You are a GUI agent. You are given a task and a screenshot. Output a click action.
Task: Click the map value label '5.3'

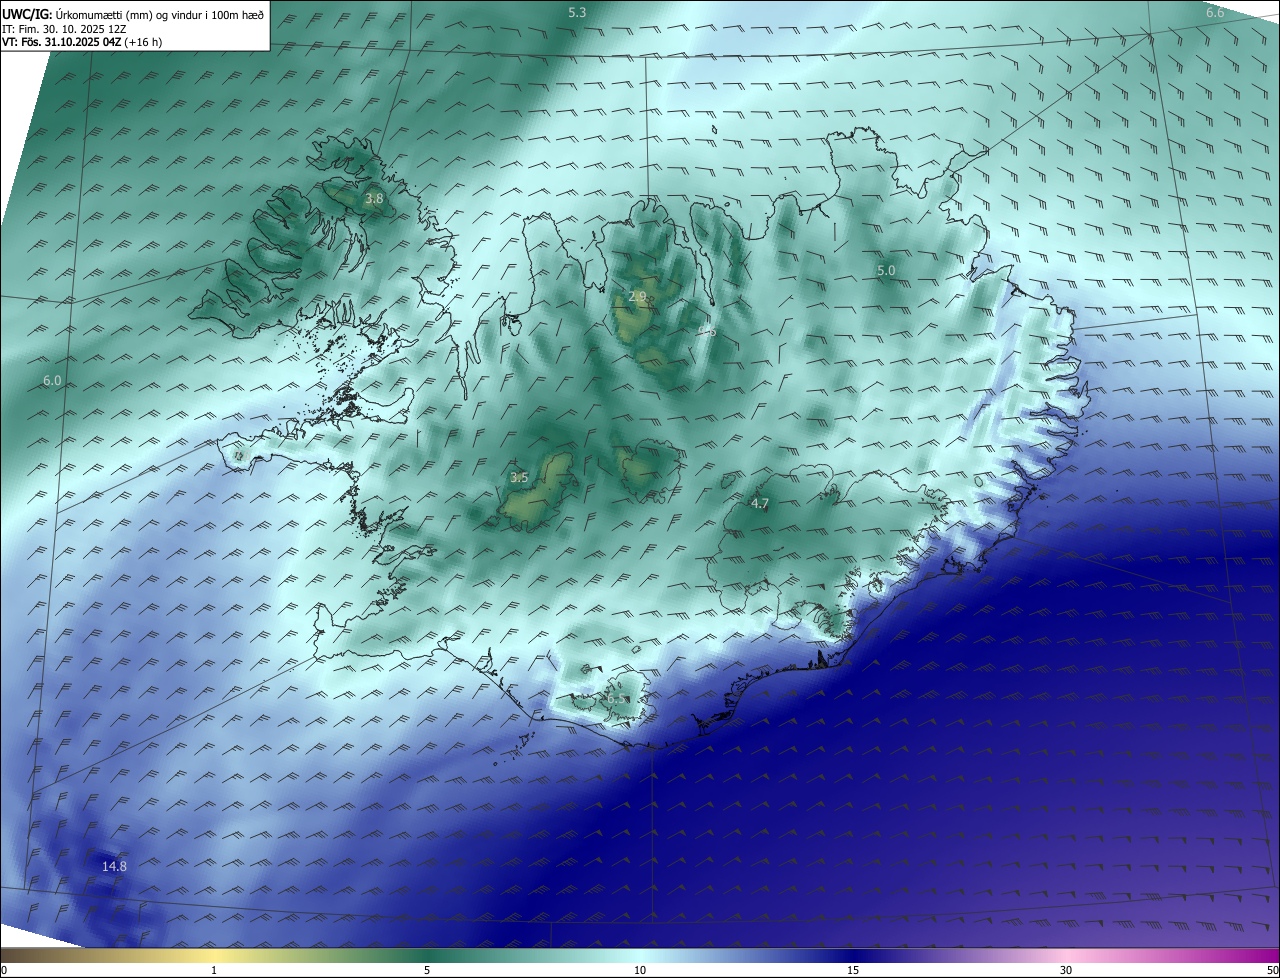(577, 12)
